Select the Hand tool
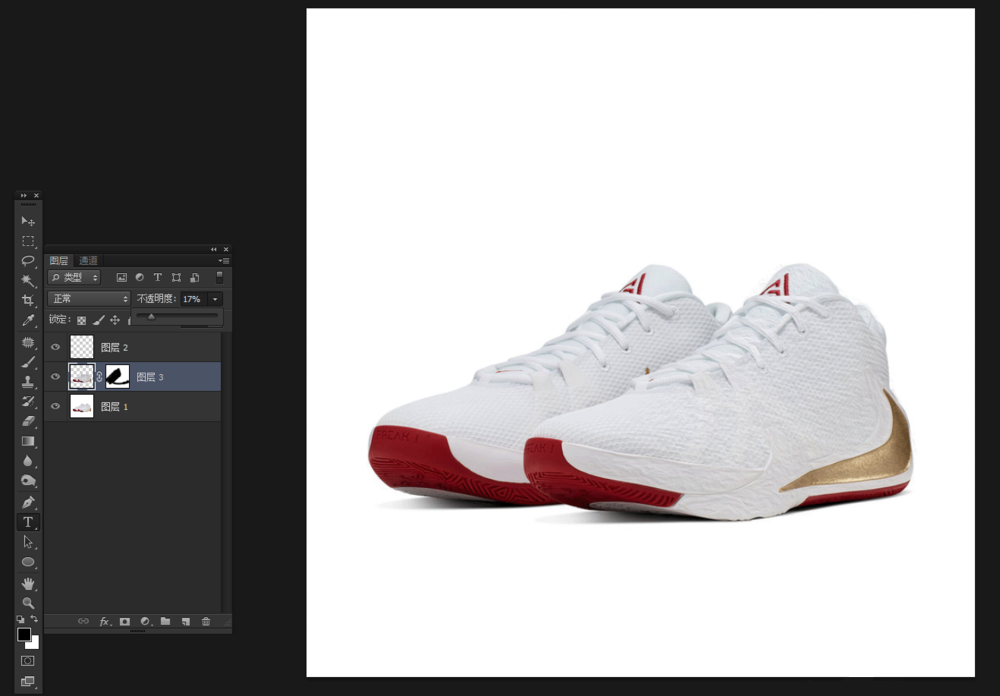Screen dimensions: 1000x696 28,583
